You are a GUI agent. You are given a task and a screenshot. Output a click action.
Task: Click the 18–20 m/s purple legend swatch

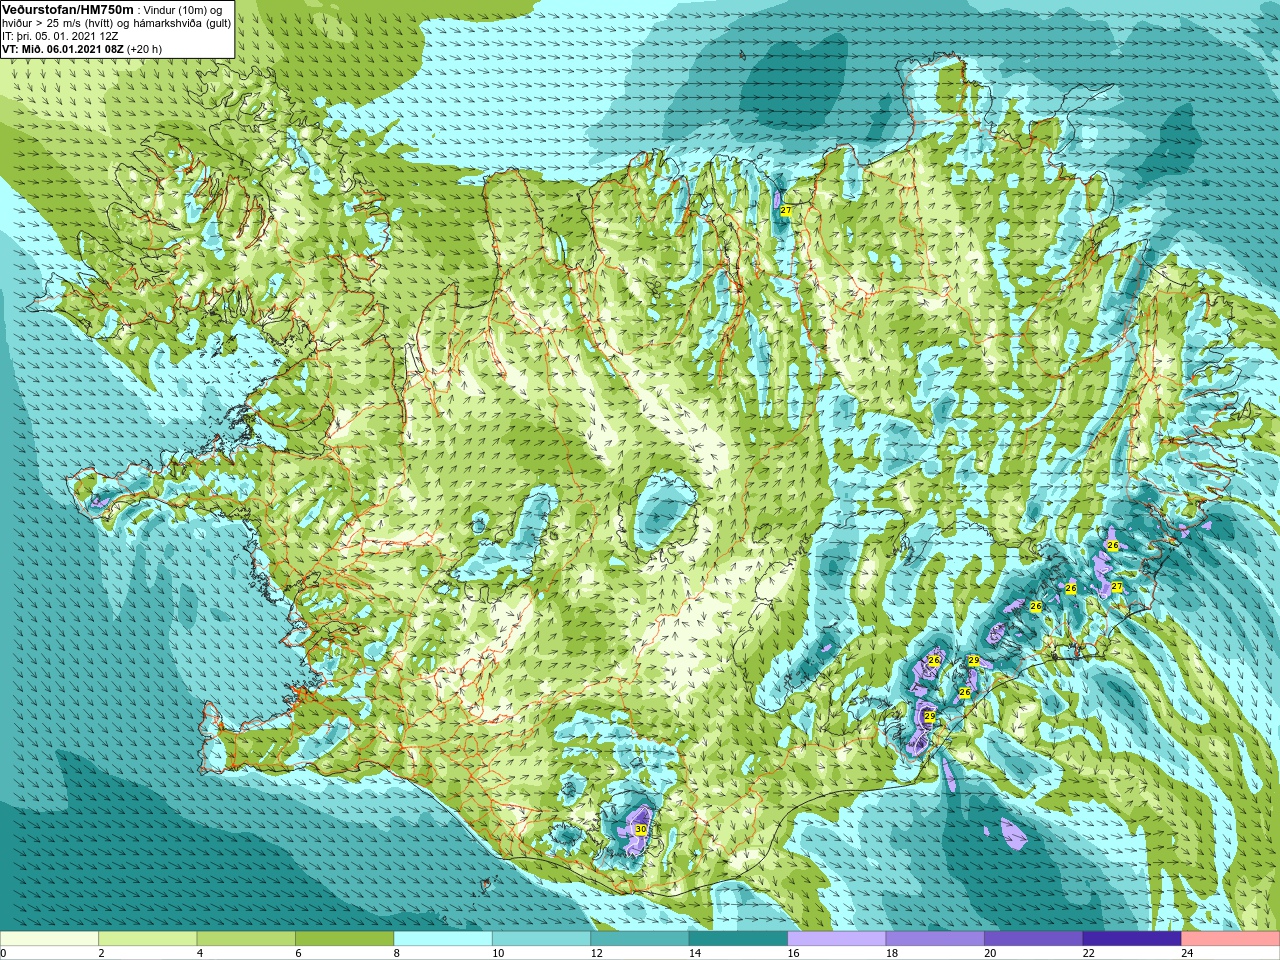[935, 939]
